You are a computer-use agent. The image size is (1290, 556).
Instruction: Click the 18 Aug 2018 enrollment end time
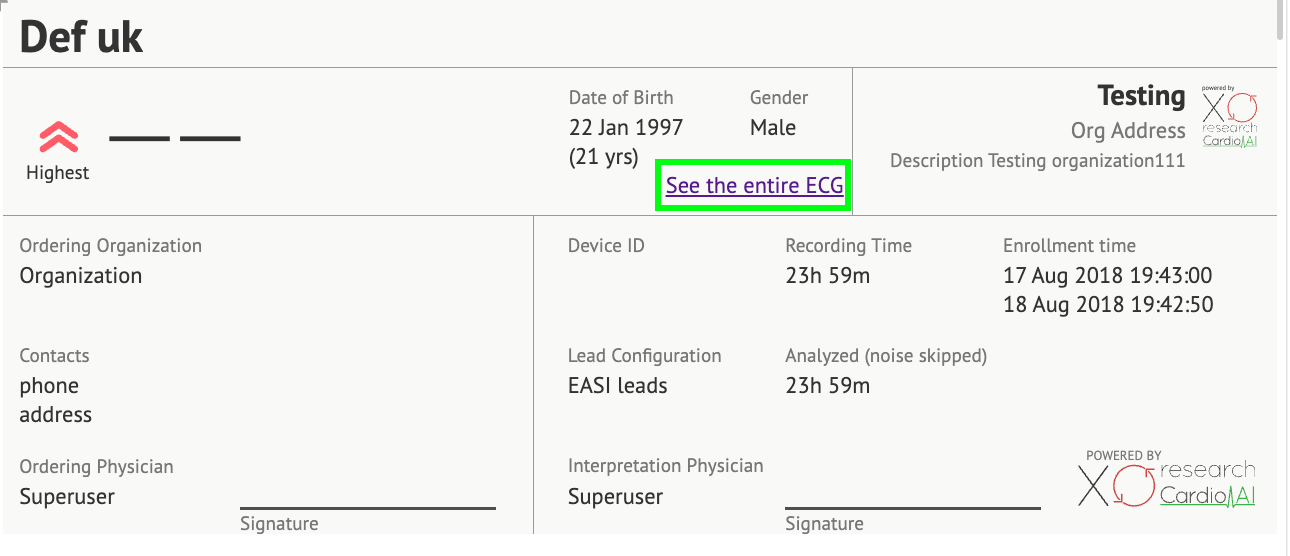(x=1107, y=305)
